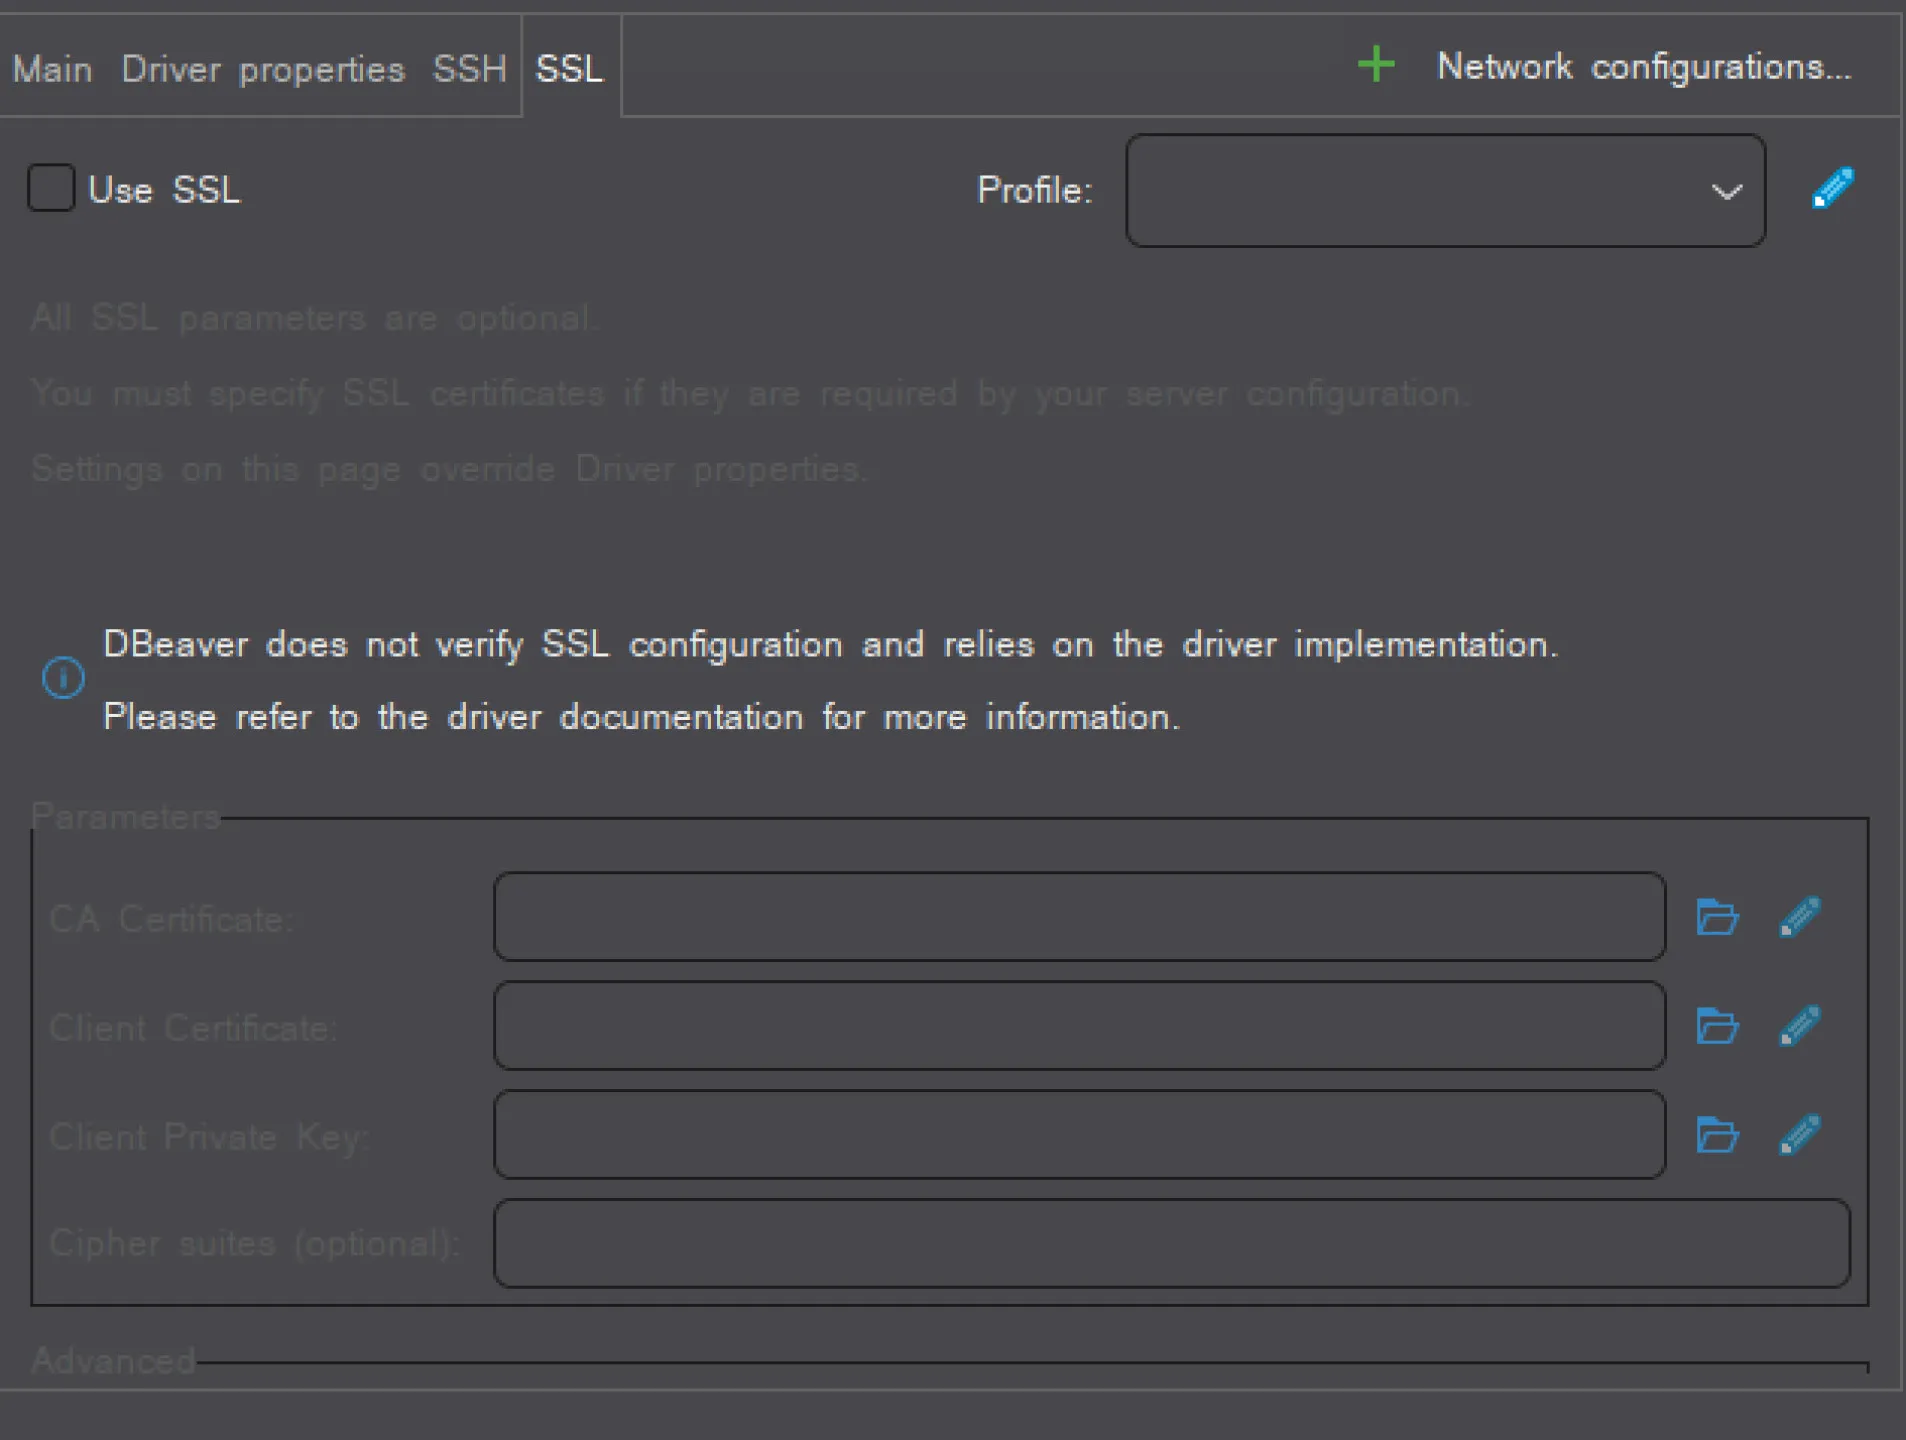Screen dimensions: 1906x1440
Task: Enable the Use SSL checkbox
Action: (51, 188)
